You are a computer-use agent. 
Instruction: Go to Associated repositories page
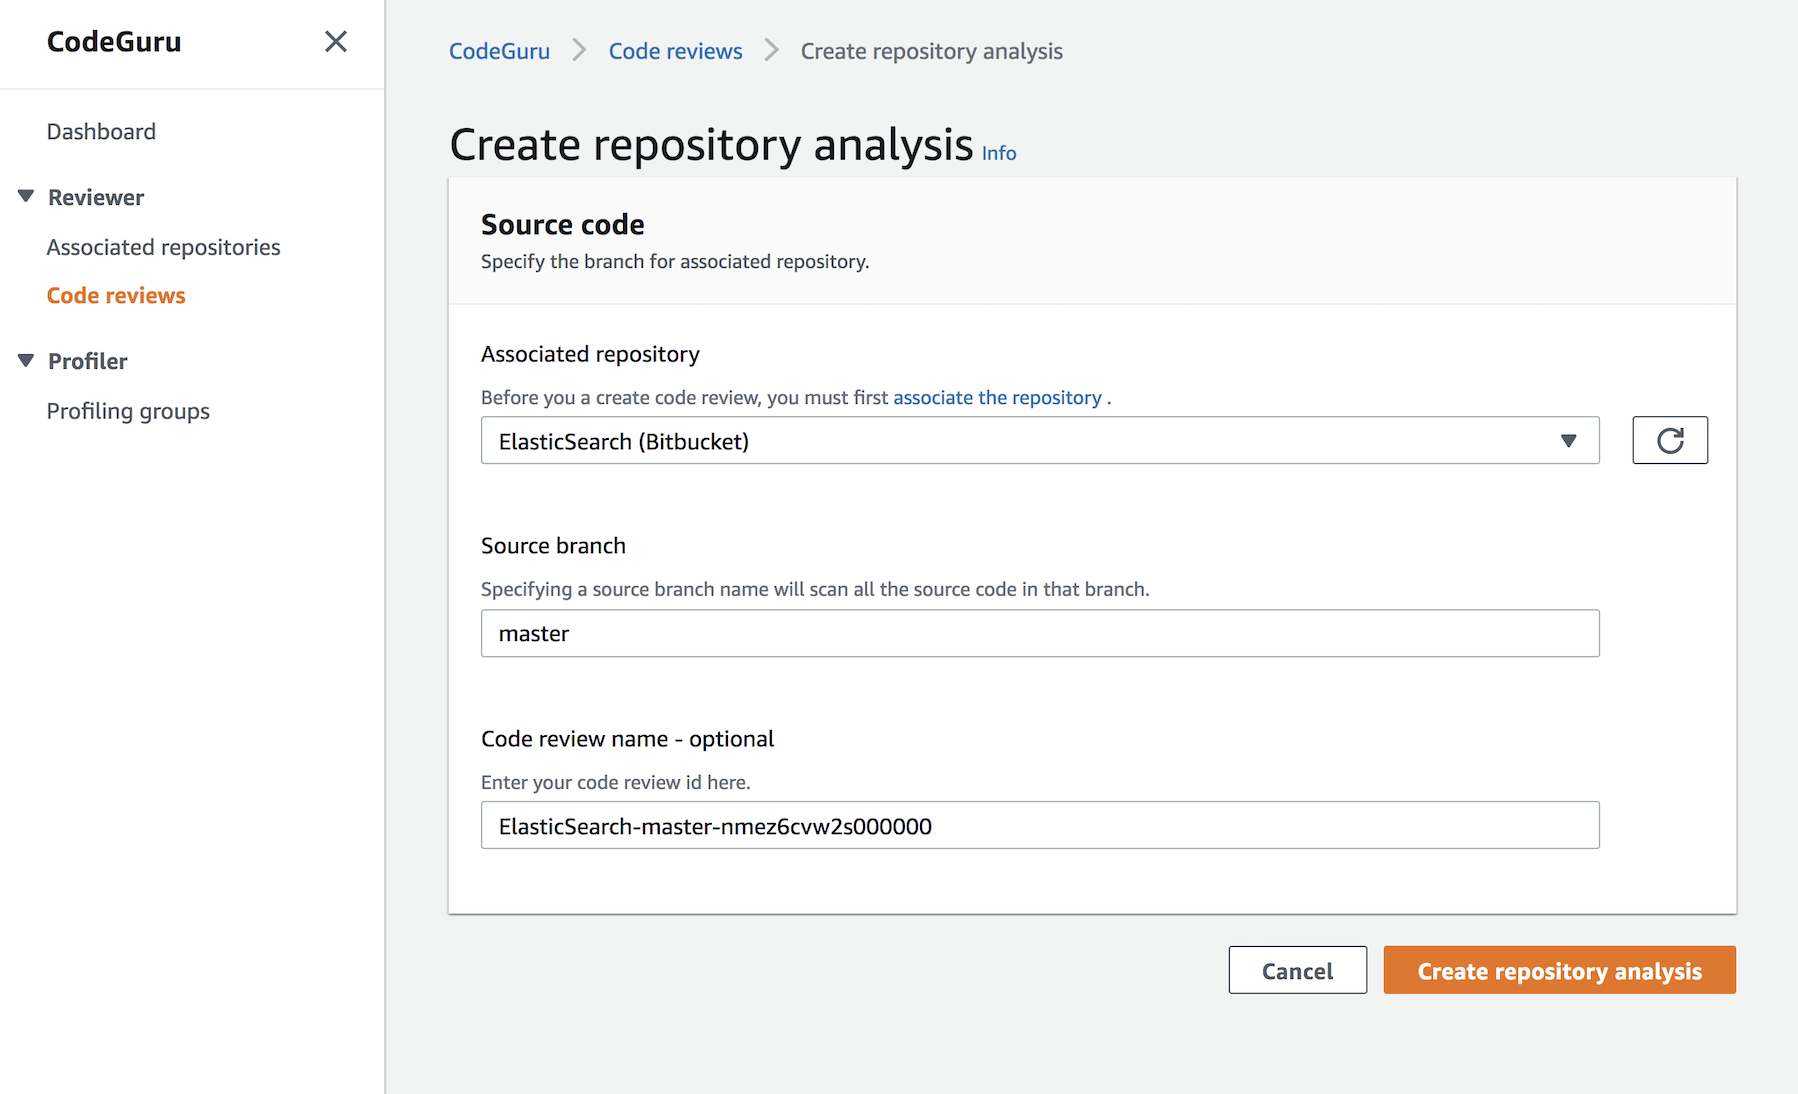pos(163,247)
